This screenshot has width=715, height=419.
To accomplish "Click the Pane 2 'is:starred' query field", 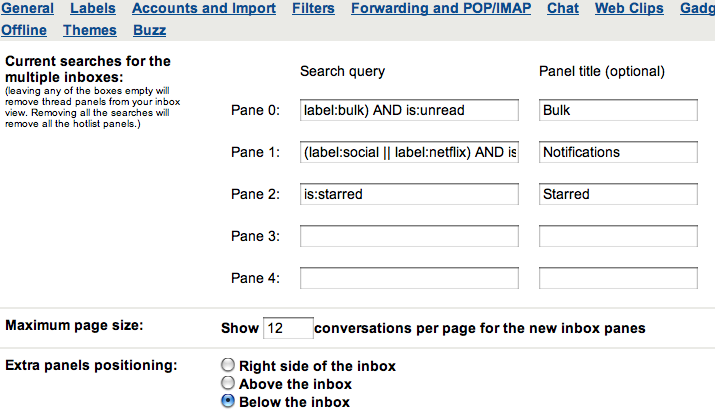I will point(409,194).
